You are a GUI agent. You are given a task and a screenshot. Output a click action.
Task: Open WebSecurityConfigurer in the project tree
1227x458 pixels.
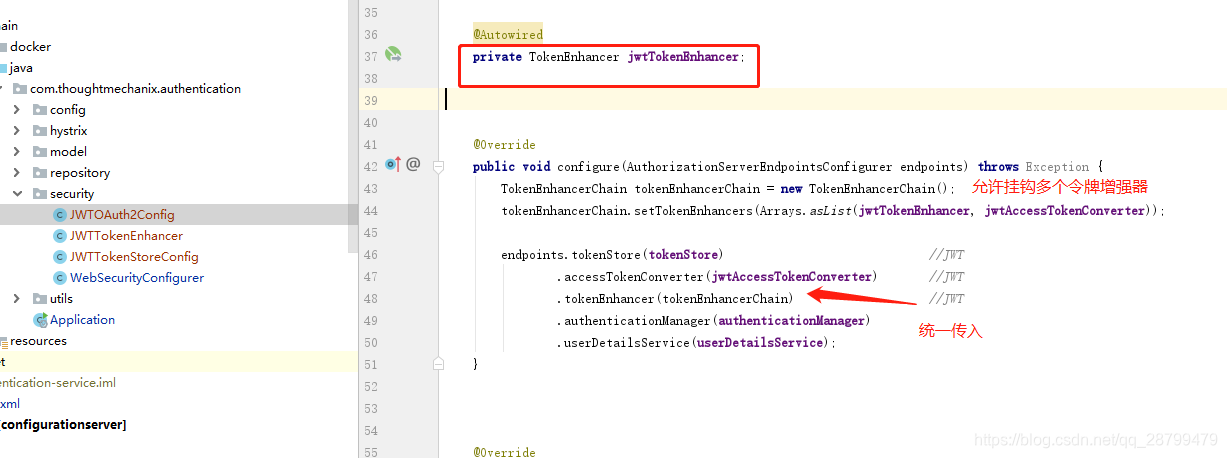[x=137, y=278]
